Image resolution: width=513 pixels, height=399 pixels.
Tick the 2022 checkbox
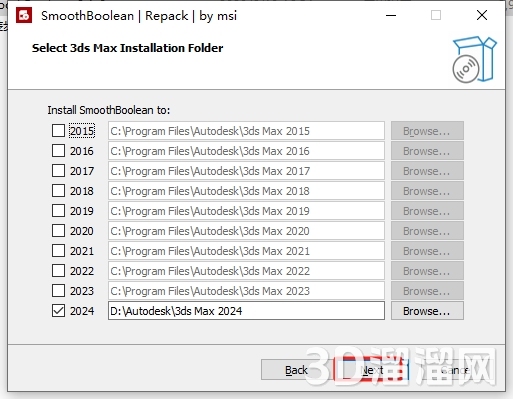[x=58, y=271]
